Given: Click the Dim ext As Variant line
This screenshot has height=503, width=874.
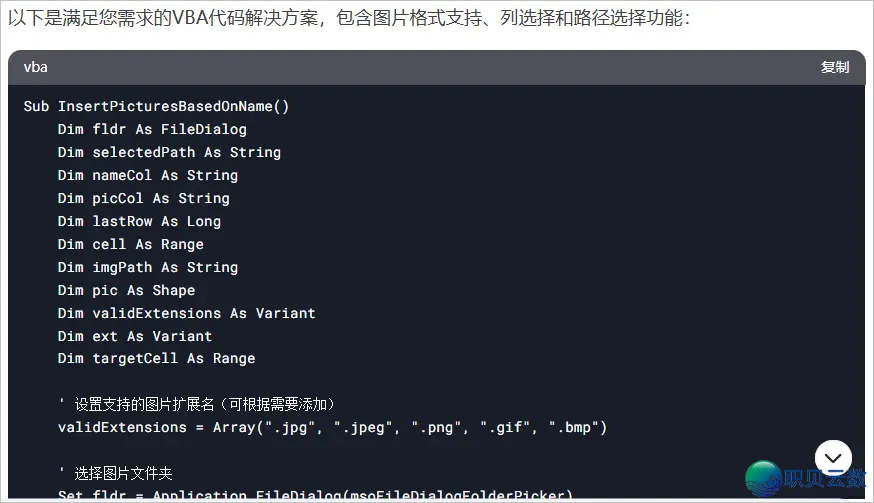Looking at the screenshot, I should pyautogui.click(x=135, y=336).
